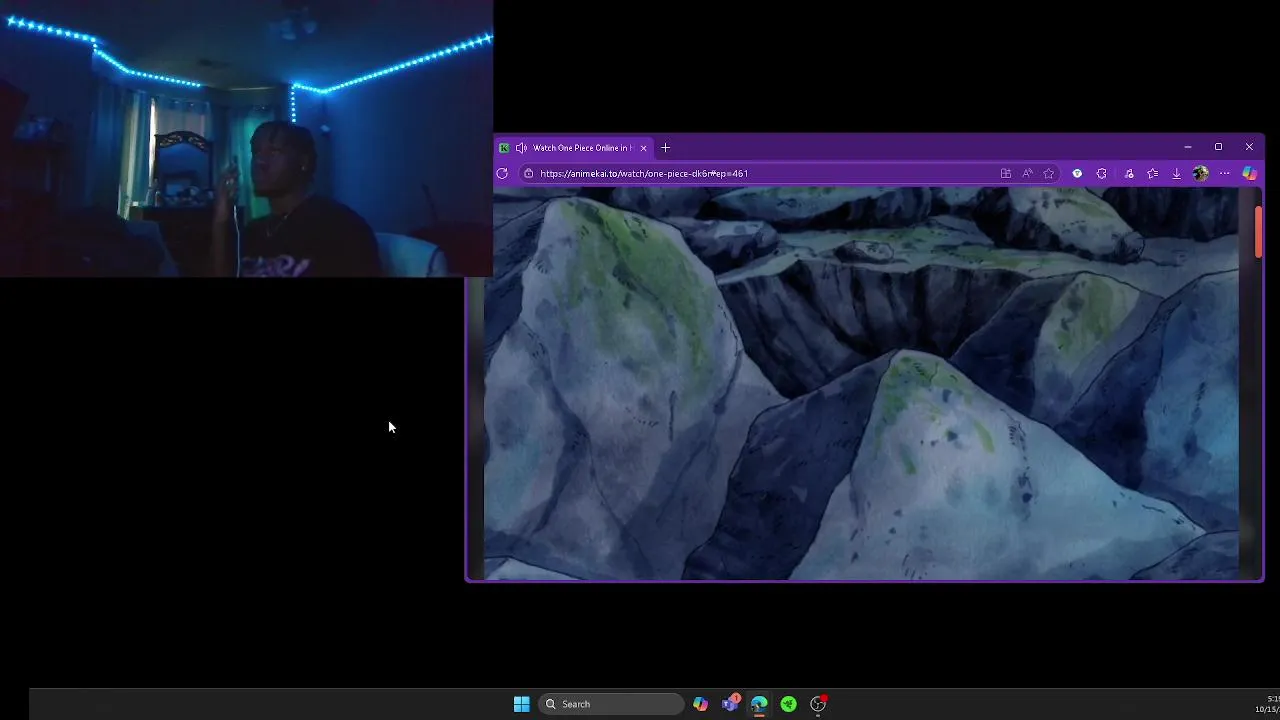Image resolution: width=1280 pixels, height=720 pixels.
Task: Mute the tab audio speaker icon
Action: pyautogui.click(x=521, y=148)
